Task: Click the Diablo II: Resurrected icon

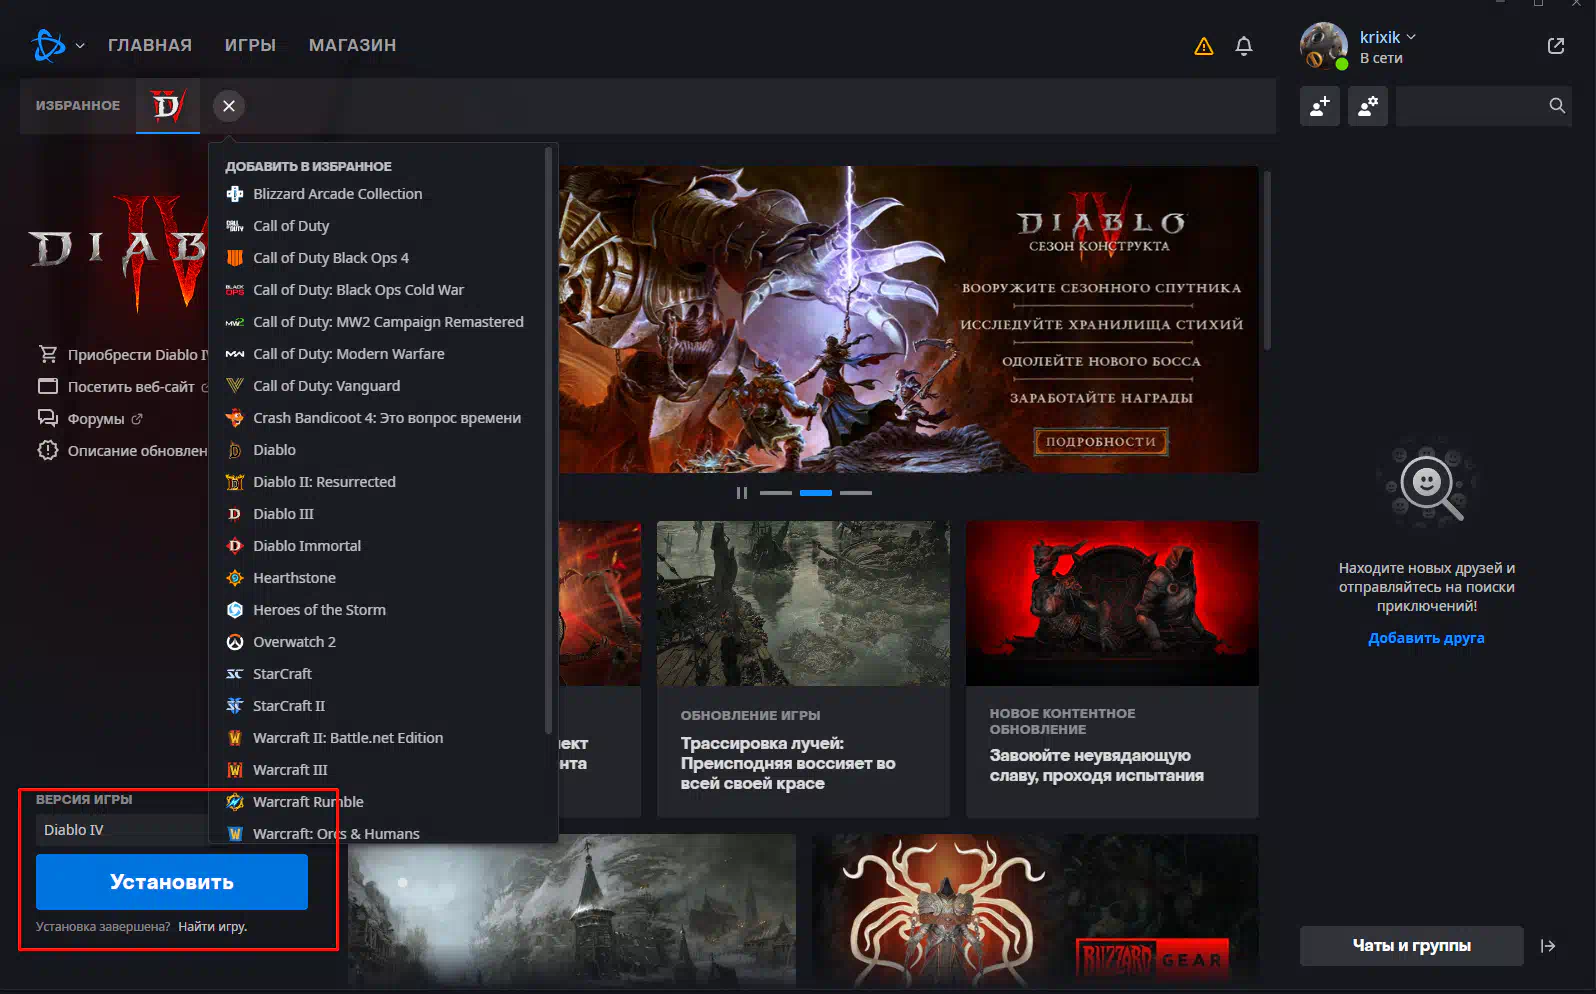Action: 235,482
